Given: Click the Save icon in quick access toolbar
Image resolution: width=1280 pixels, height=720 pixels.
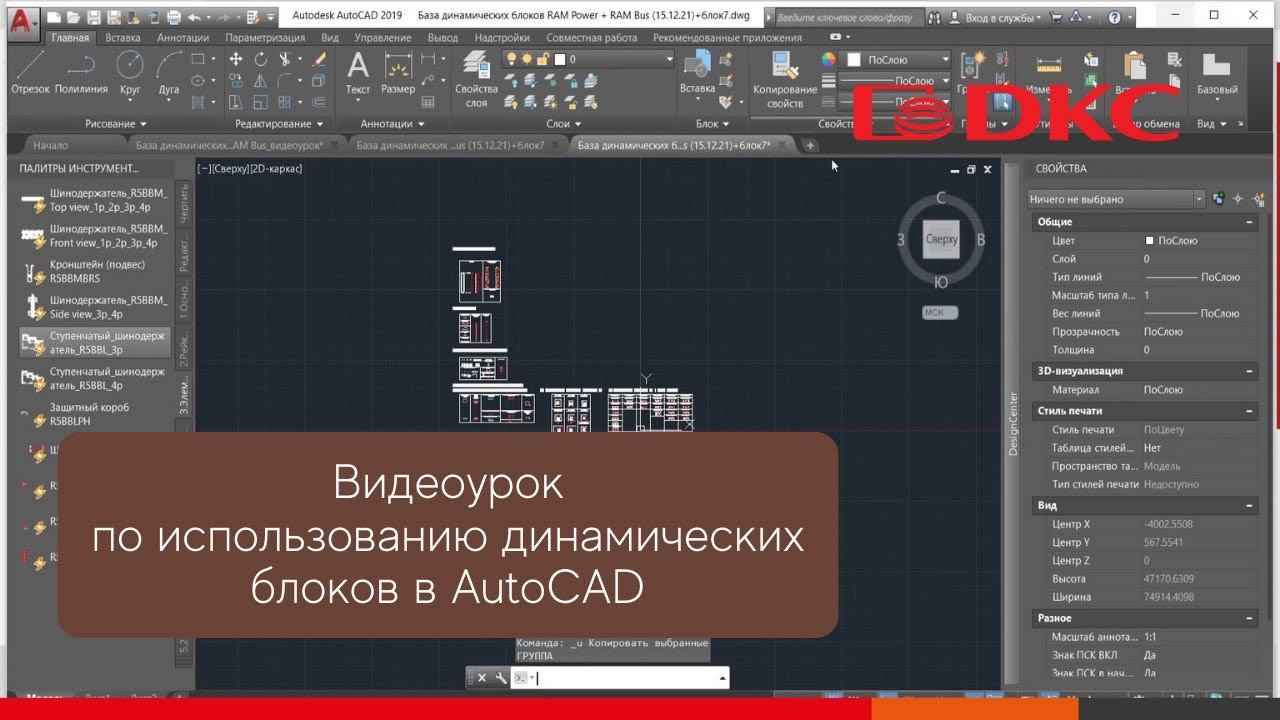Looking at the screenshot, I should pos(93,17).
